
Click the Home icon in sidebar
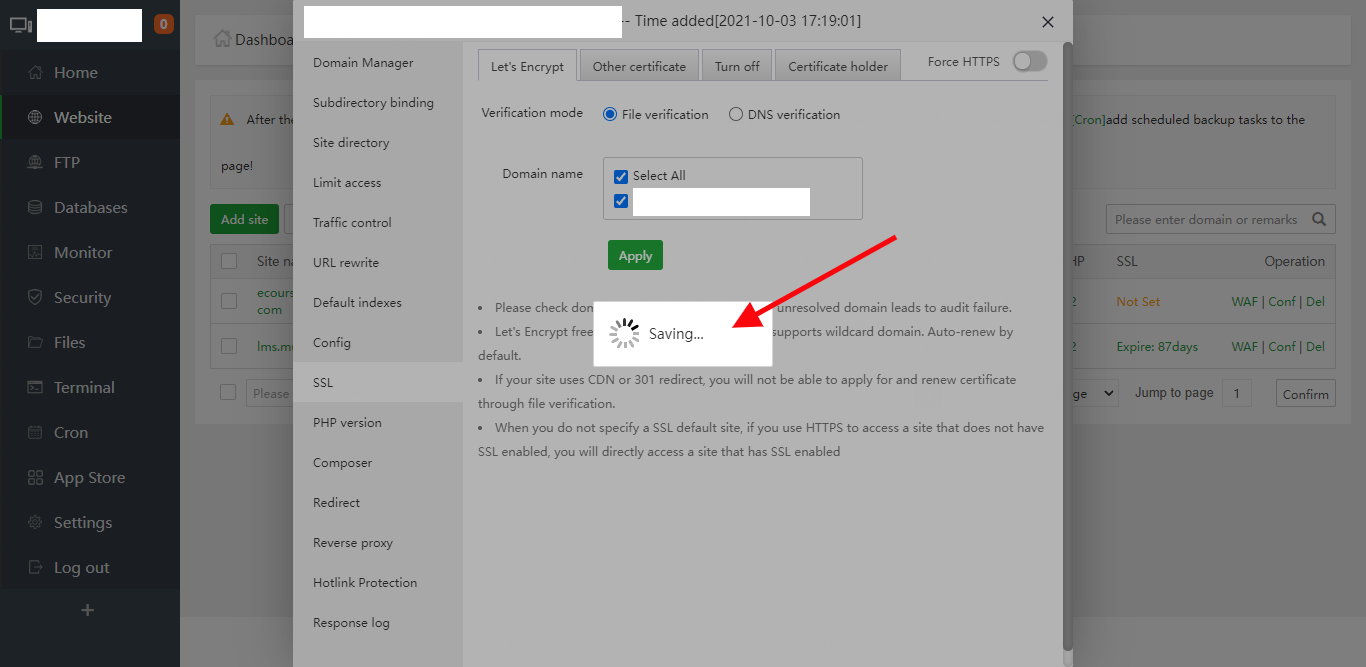tap(35, 72)
